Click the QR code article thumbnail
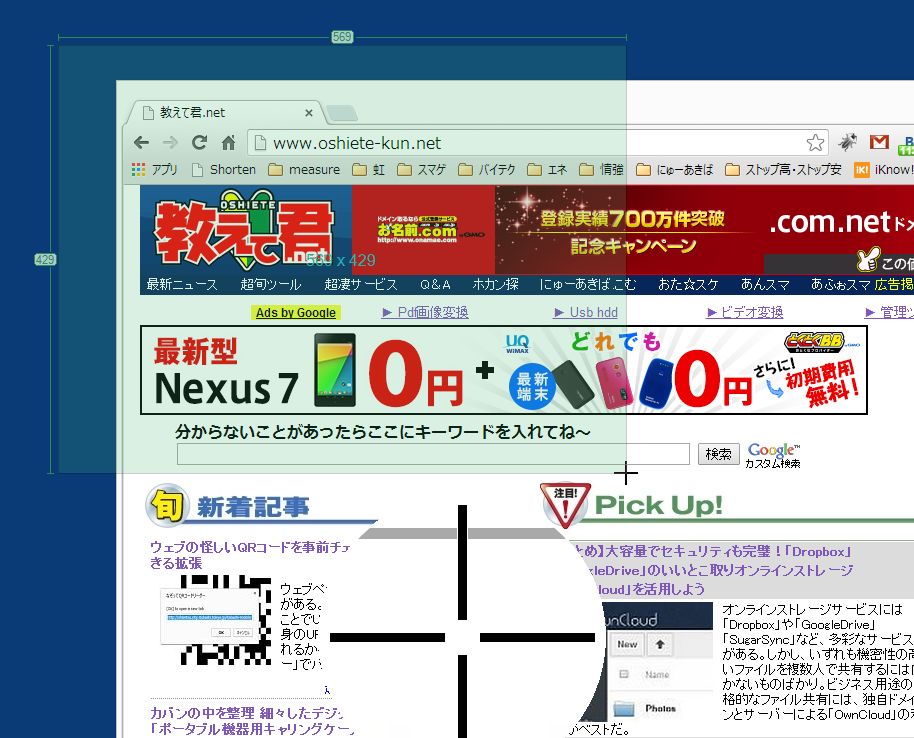 tap(217, 620)
